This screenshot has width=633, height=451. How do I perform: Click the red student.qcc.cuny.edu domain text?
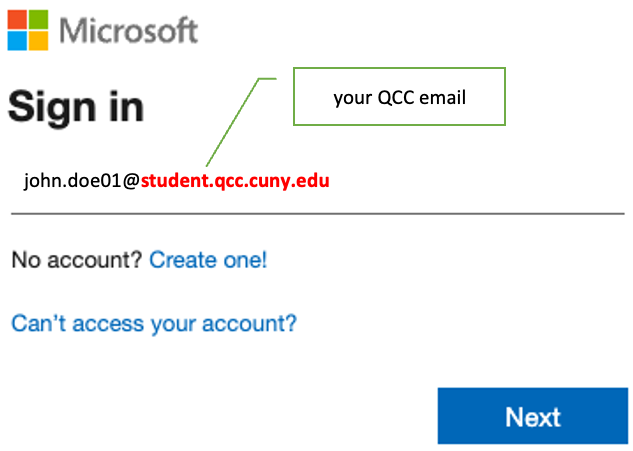235,180
